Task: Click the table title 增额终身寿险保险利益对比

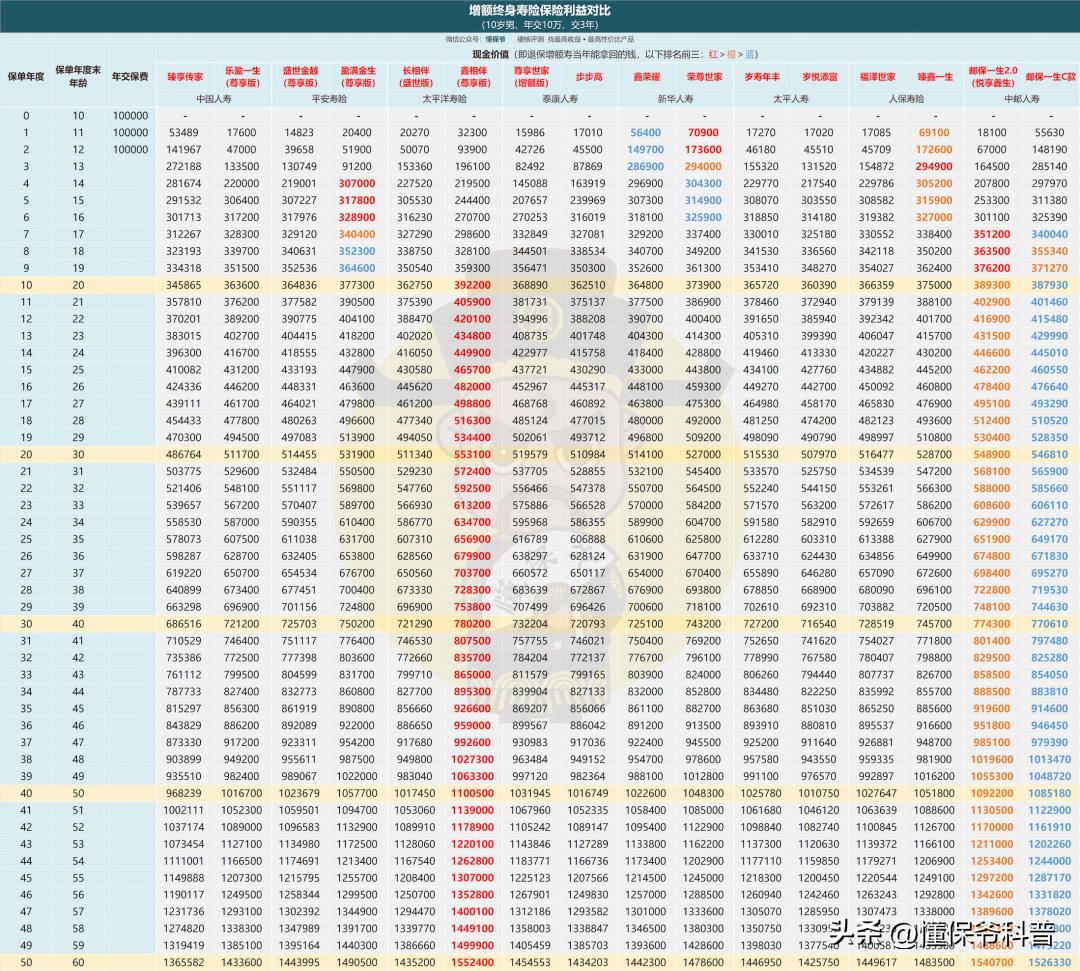Action: (540, 10)
